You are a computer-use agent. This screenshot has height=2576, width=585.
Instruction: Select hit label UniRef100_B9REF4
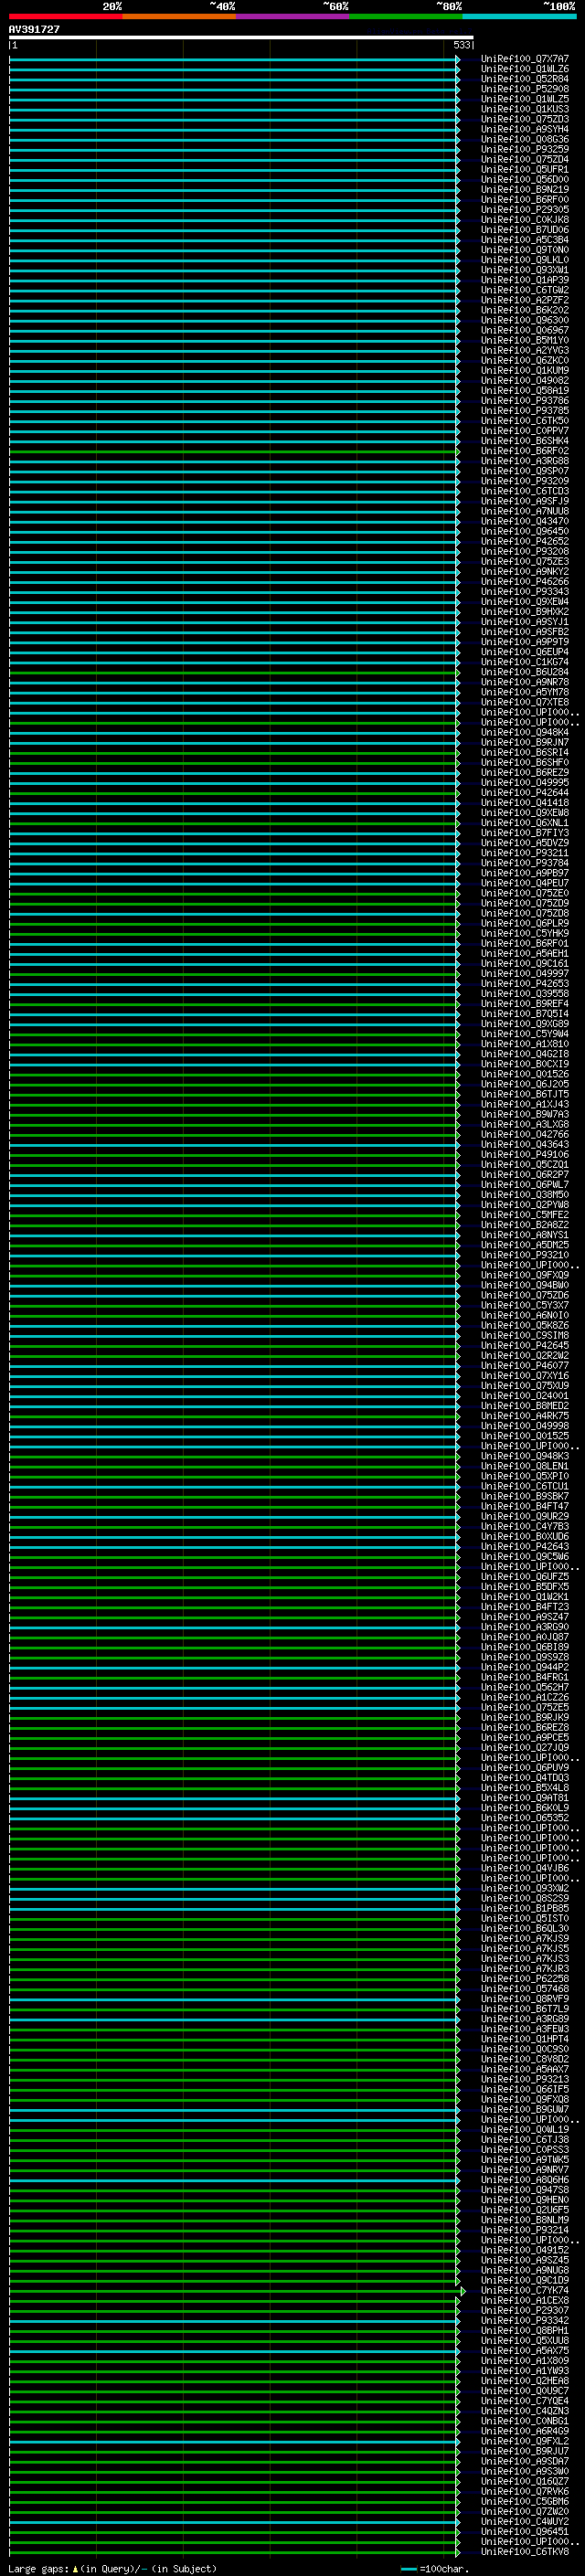tap(525, 1003)
